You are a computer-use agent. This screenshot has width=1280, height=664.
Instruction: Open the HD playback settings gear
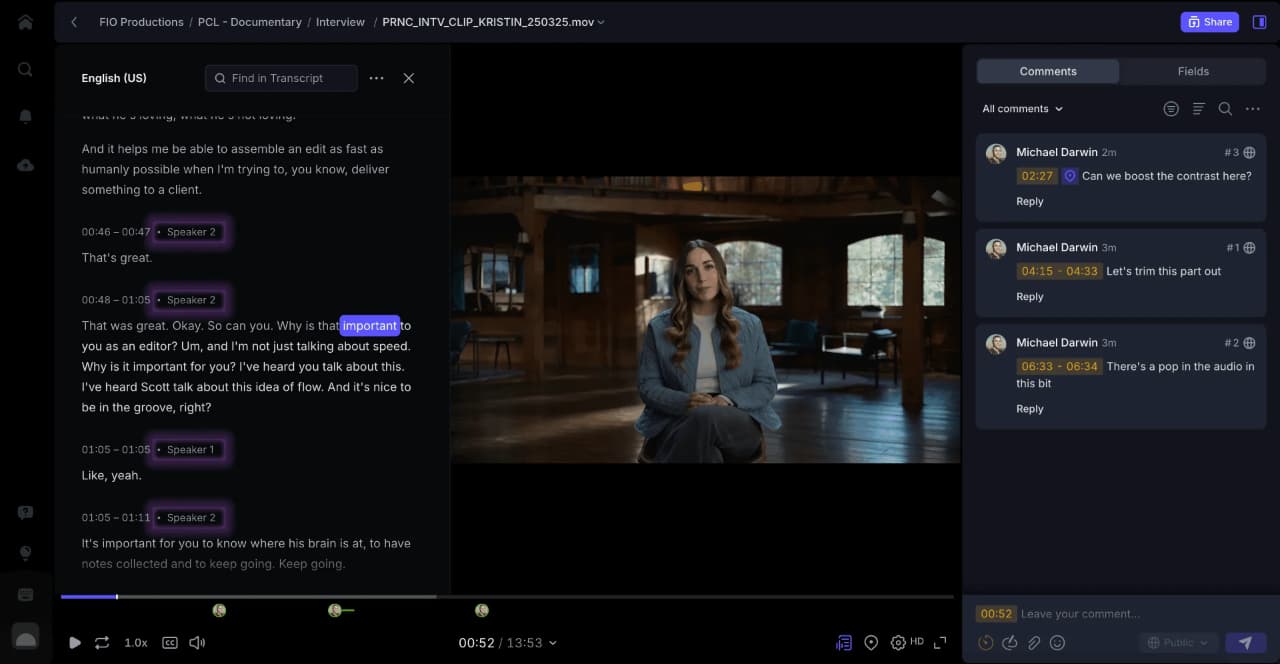tap(898, 643)
